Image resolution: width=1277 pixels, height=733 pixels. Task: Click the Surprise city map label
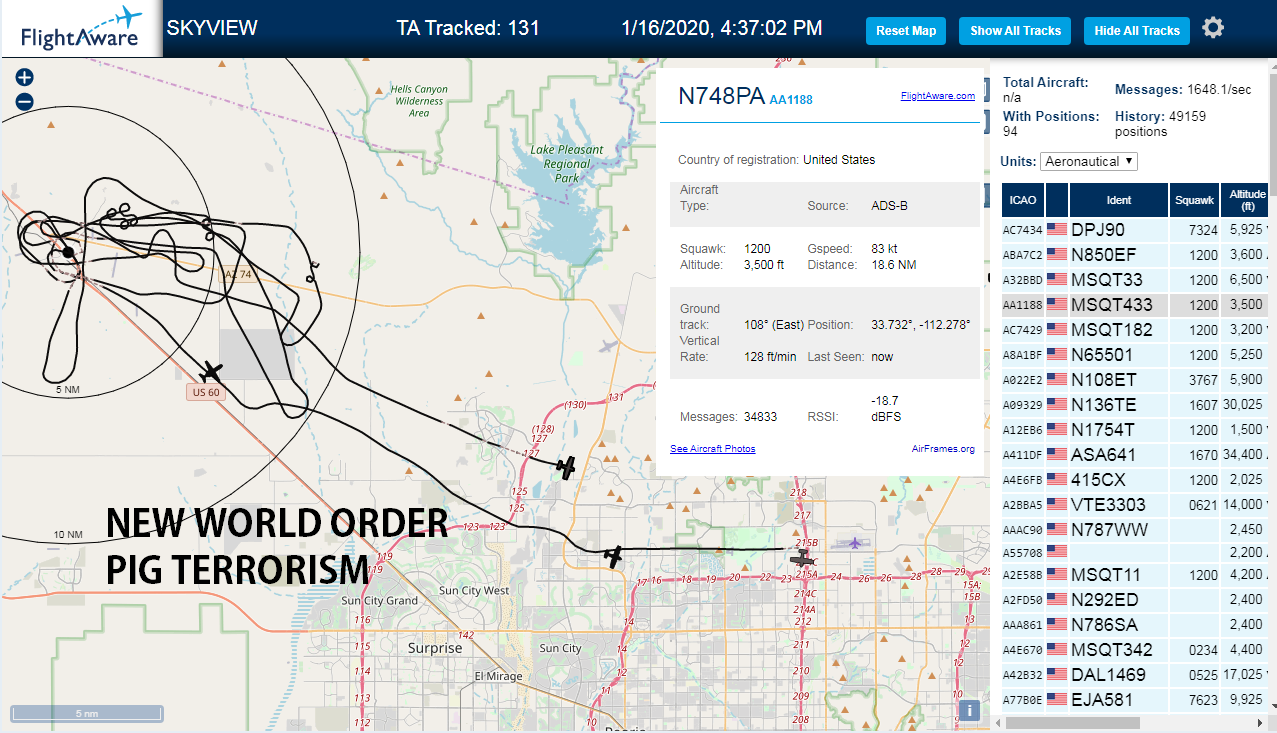[x=435, y=648]
